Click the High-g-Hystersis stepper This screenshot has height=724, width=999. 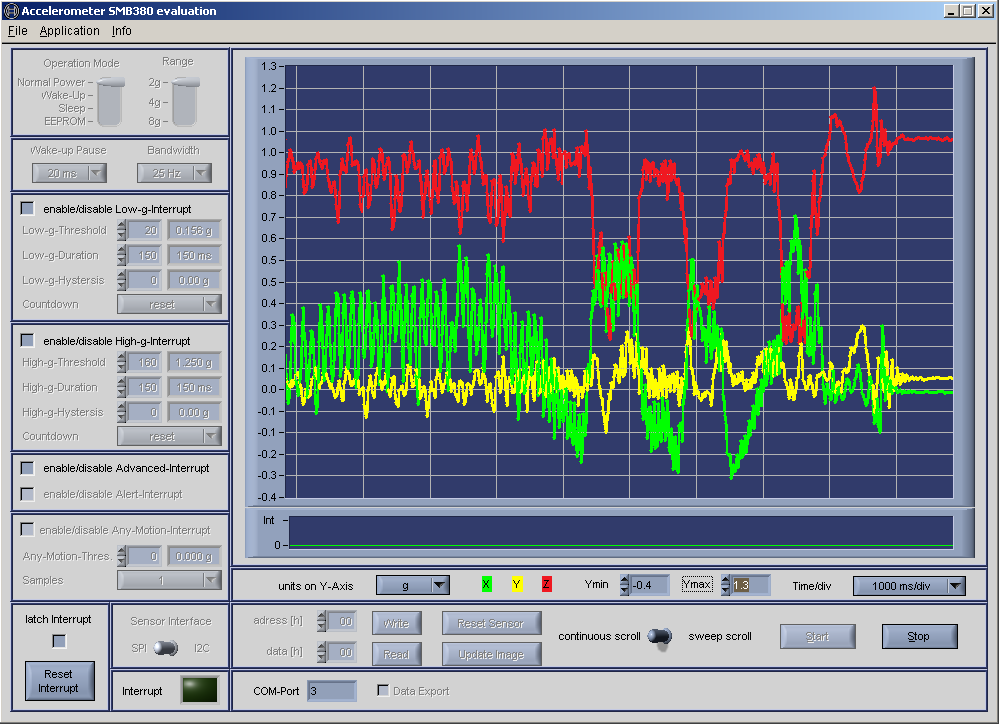(x=122, y=412)
